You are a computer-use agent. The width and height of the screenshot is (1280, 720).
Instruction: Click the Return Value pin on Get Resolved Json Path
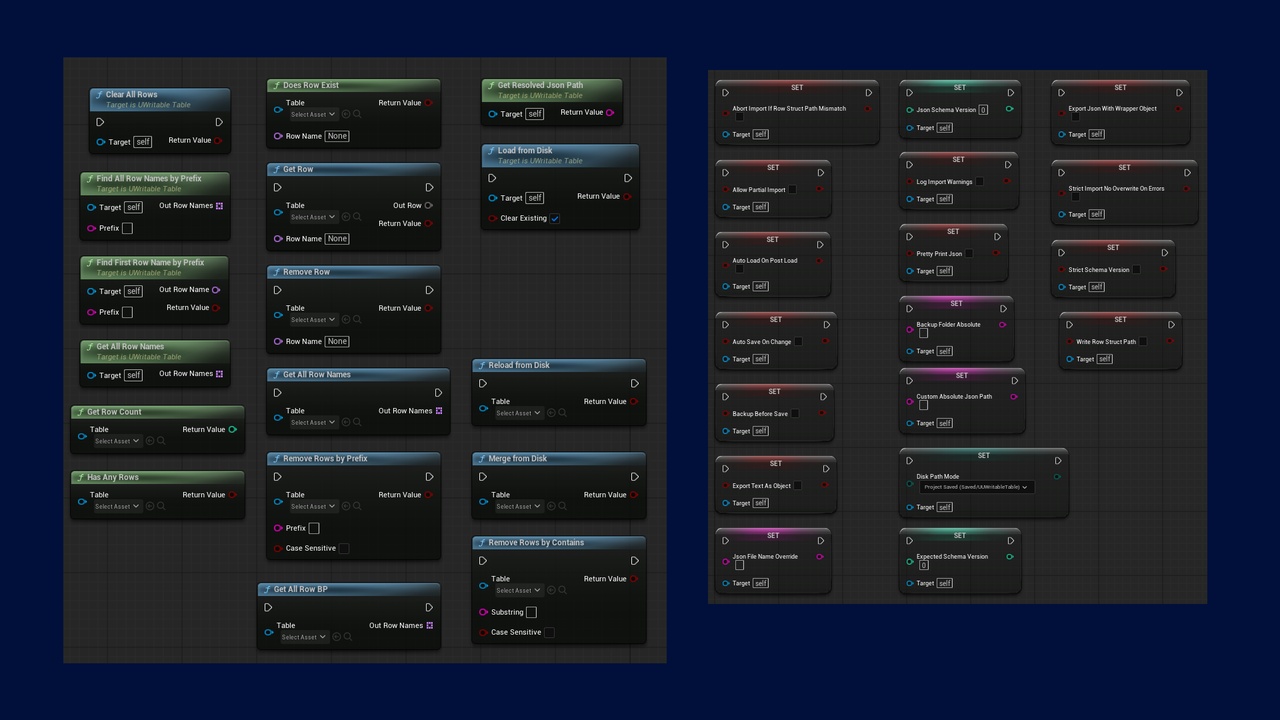[x=611, y=113]
